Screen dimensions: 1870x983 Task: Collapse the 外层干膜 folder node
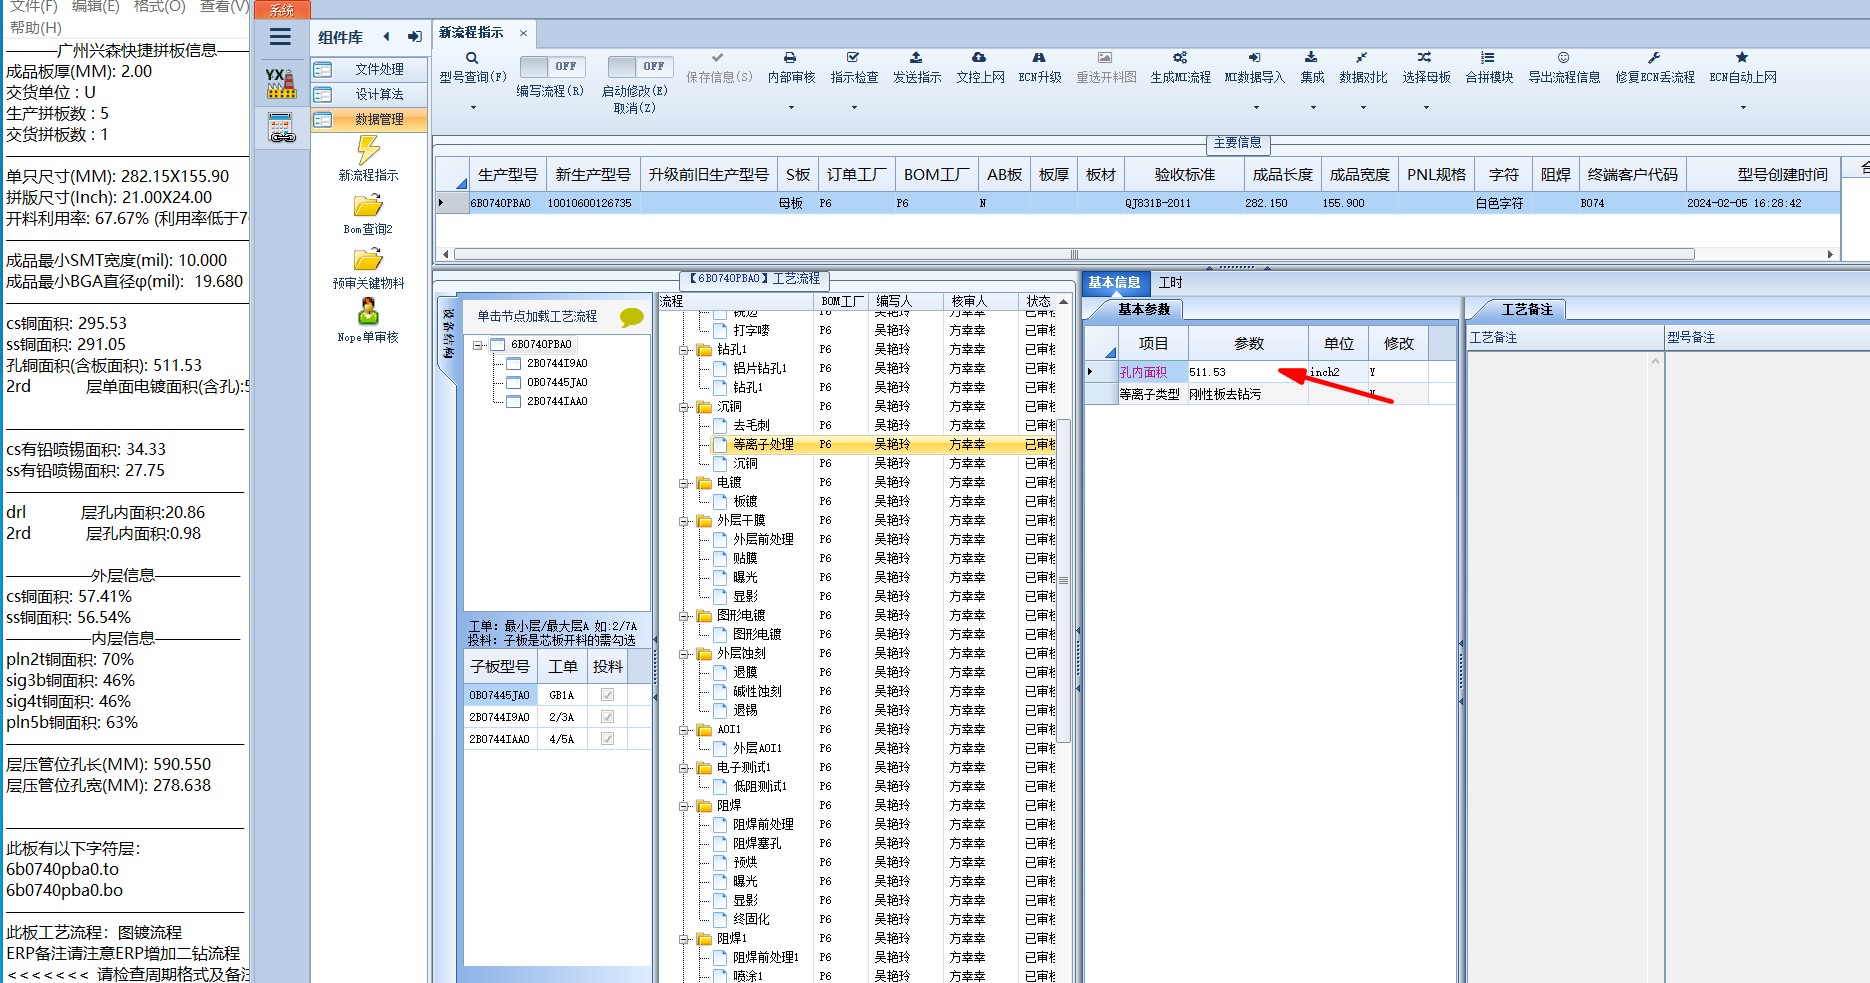click(x=685, y=521)
